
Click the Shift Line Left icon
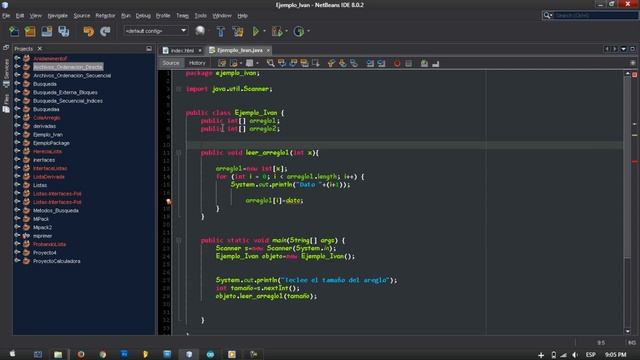[370, 63]
